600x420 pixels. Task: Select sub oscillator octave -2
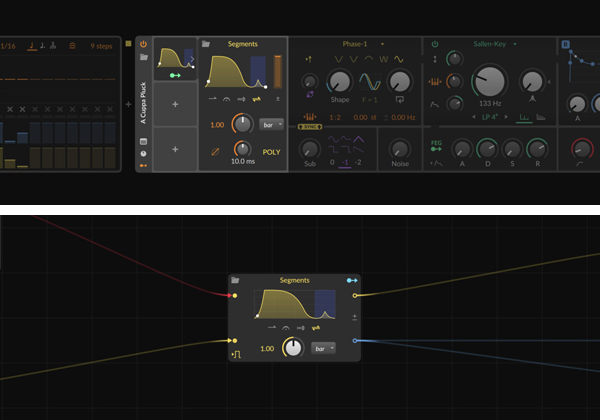[358, 162]
